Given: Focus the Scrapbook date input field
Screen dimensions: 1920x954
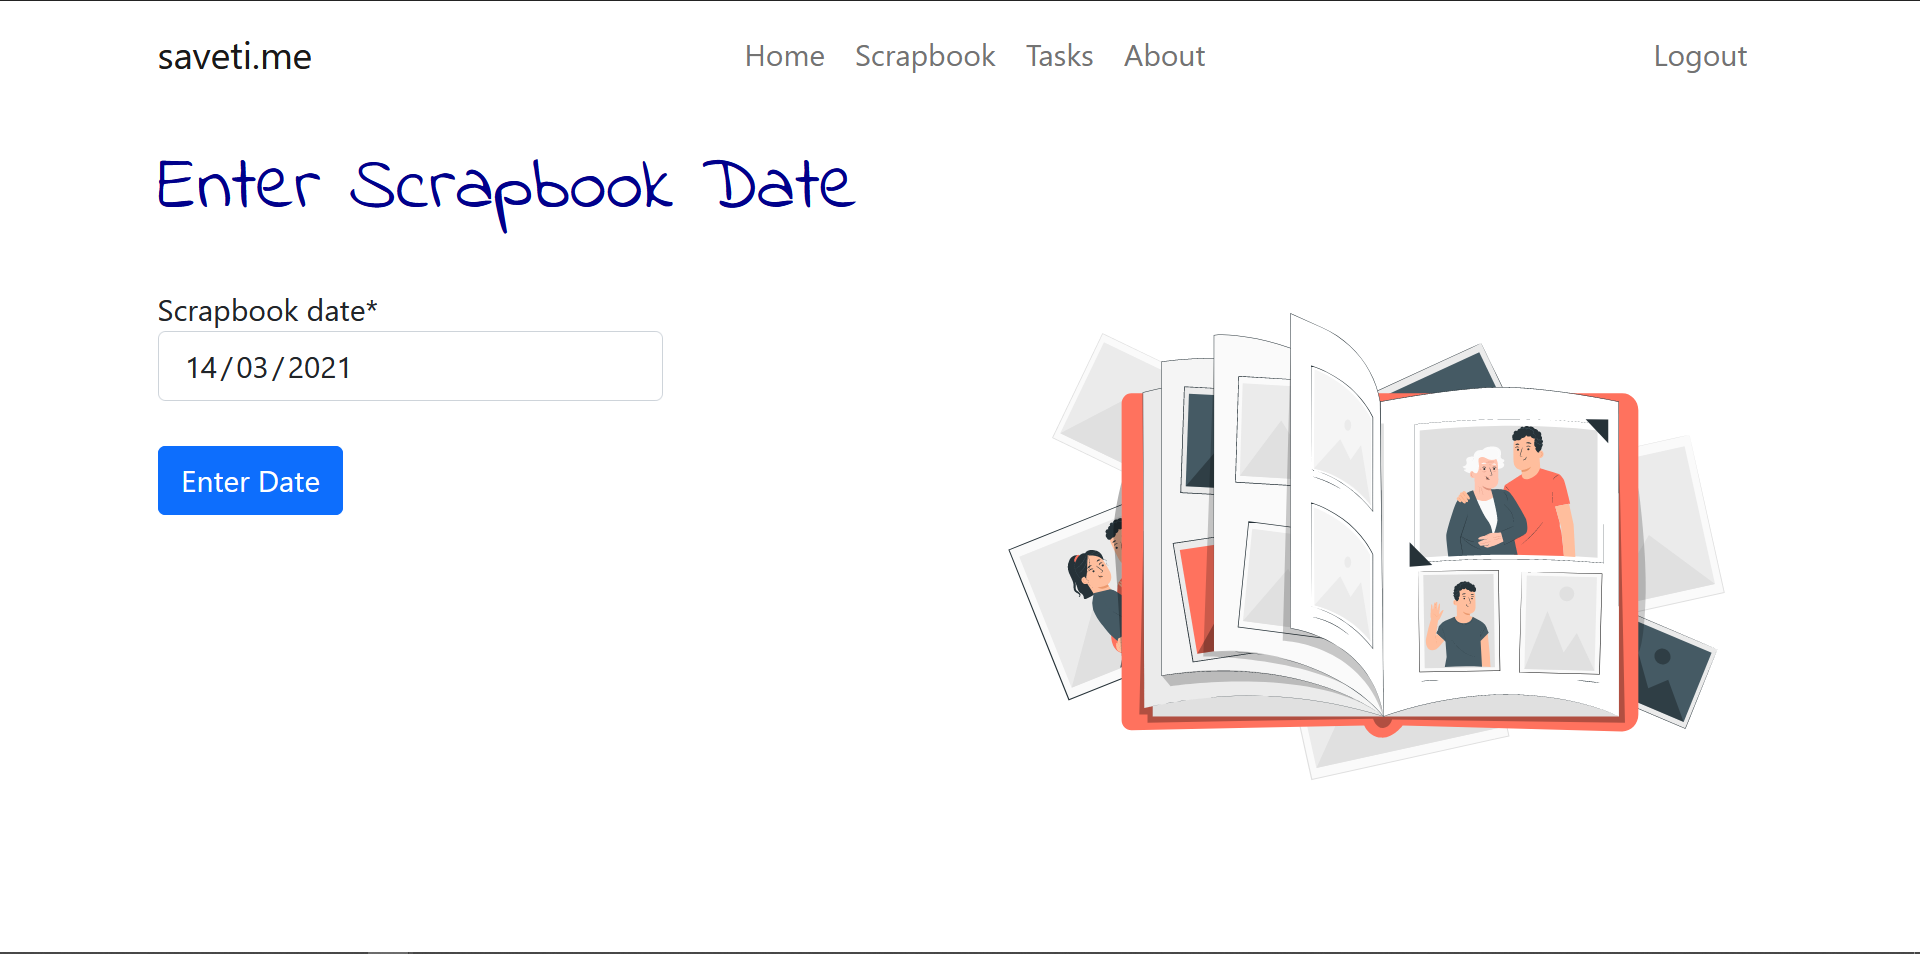Looking at the screenshot, I should coord(410,366).
